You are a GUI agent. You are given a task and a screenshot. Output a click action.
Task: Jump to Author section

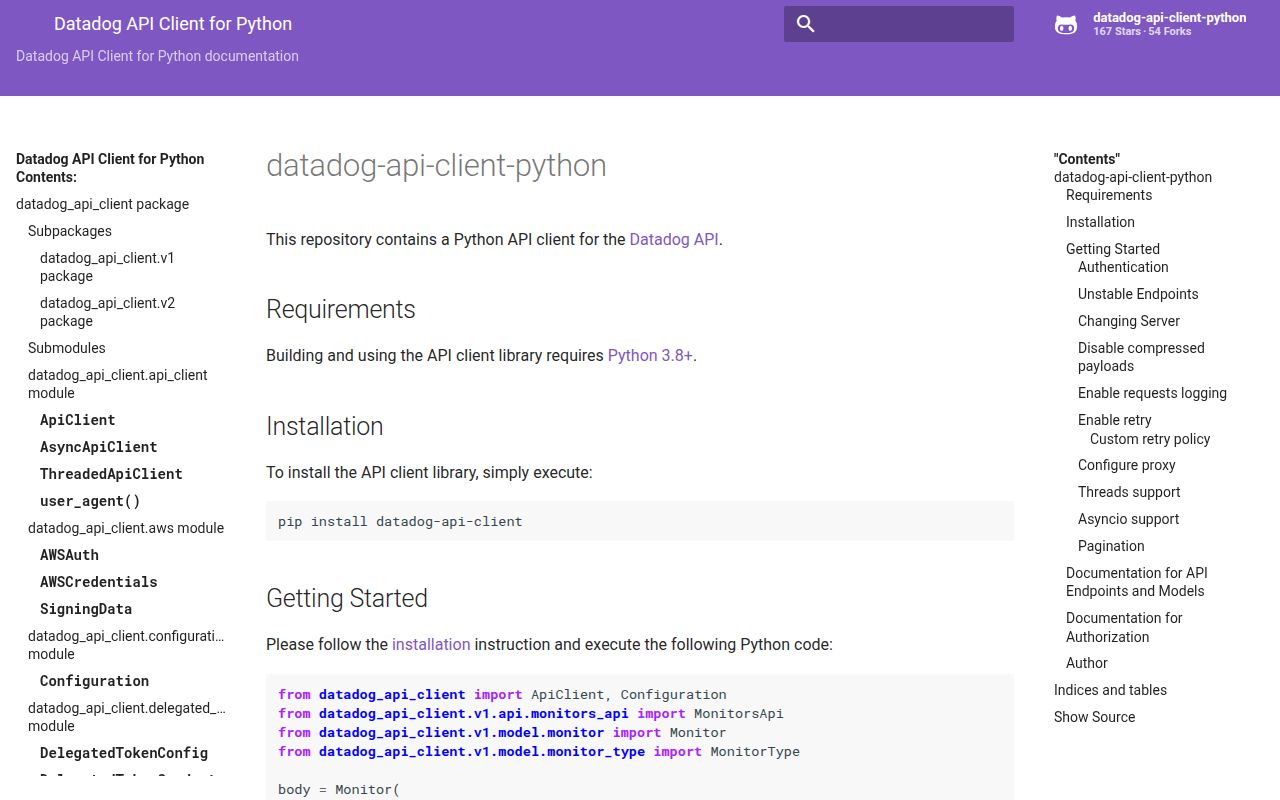pos(1087,663)
